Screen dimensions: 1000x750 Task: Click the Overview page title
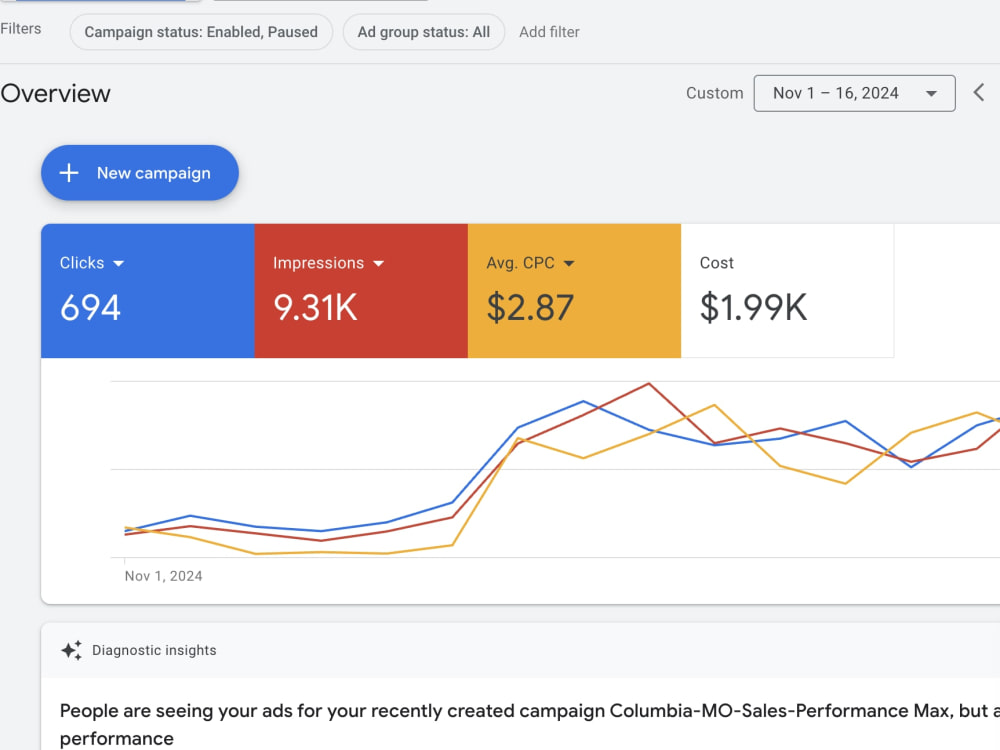pos(55,93)
